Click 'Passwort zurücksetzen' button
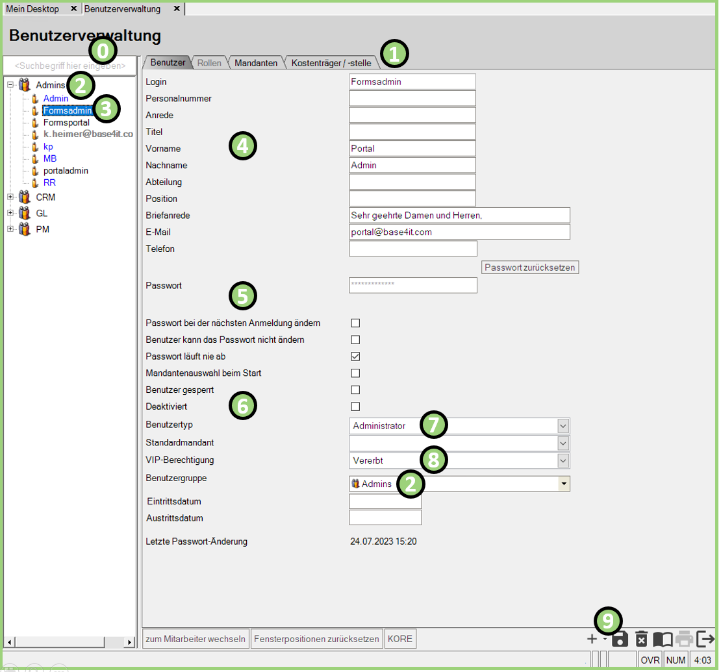Screen dimensions: 721x672 (x=530, y=268)
